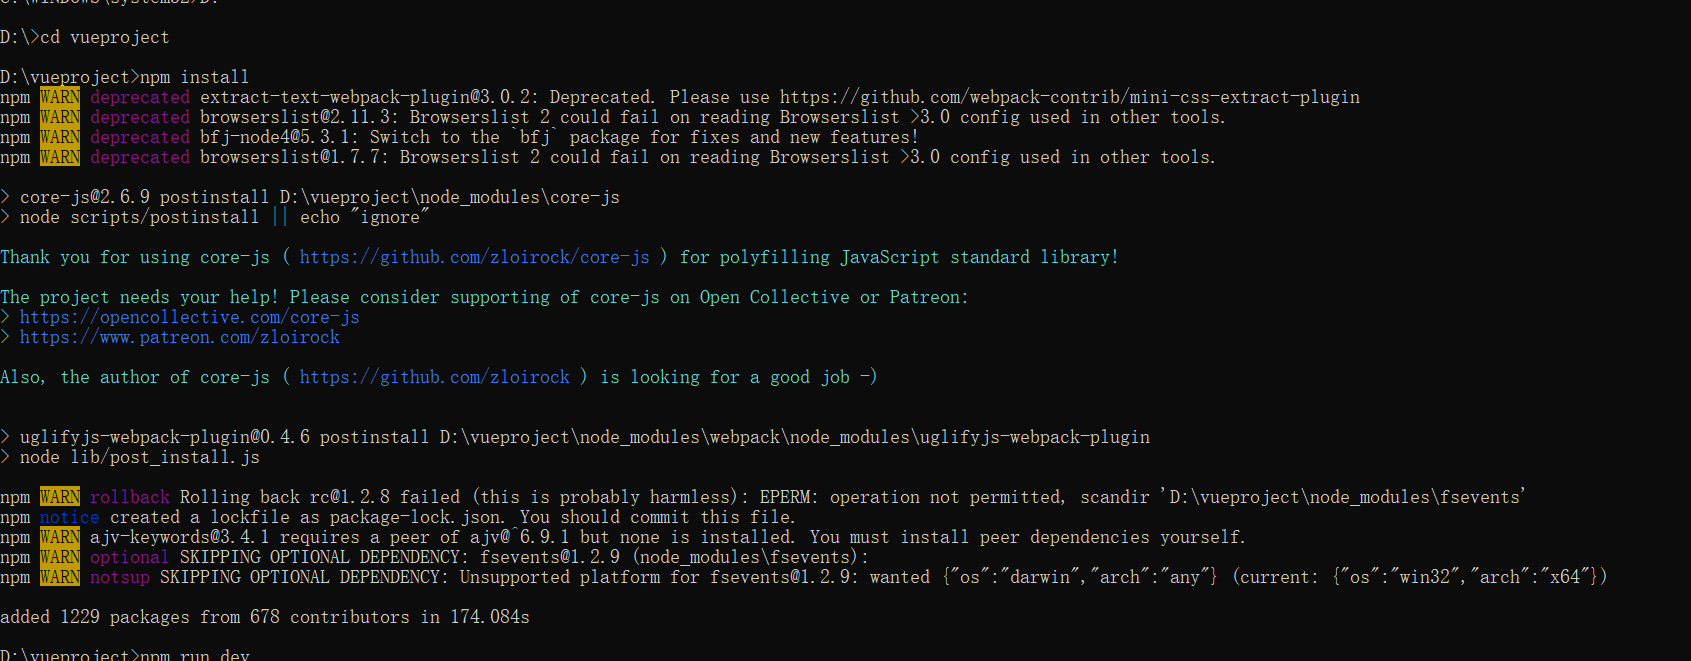
Task: Open the github.com/zloirock/core-js link
Action: pos(474,257)
